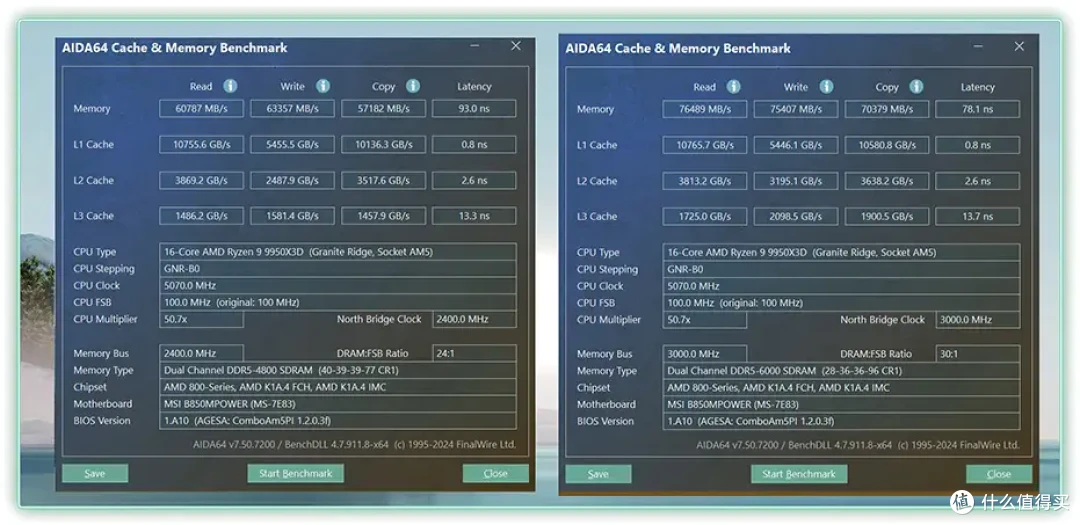Select Memory read value 76489 MB/s
Image resolution: width=1080 pixels, height=525 pixels.
(705, 110)
